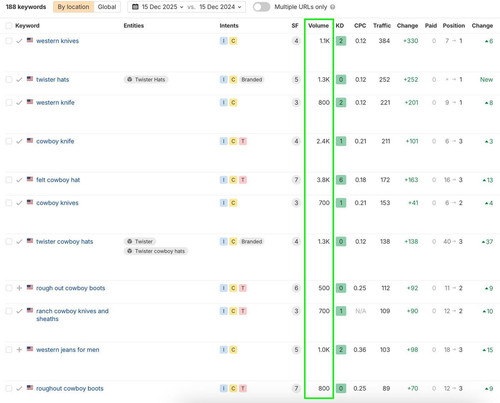This screenshot has height=403, width=500.
Task: Click the checkmark icon for felt cowboy hat
Action: [19, 180]
